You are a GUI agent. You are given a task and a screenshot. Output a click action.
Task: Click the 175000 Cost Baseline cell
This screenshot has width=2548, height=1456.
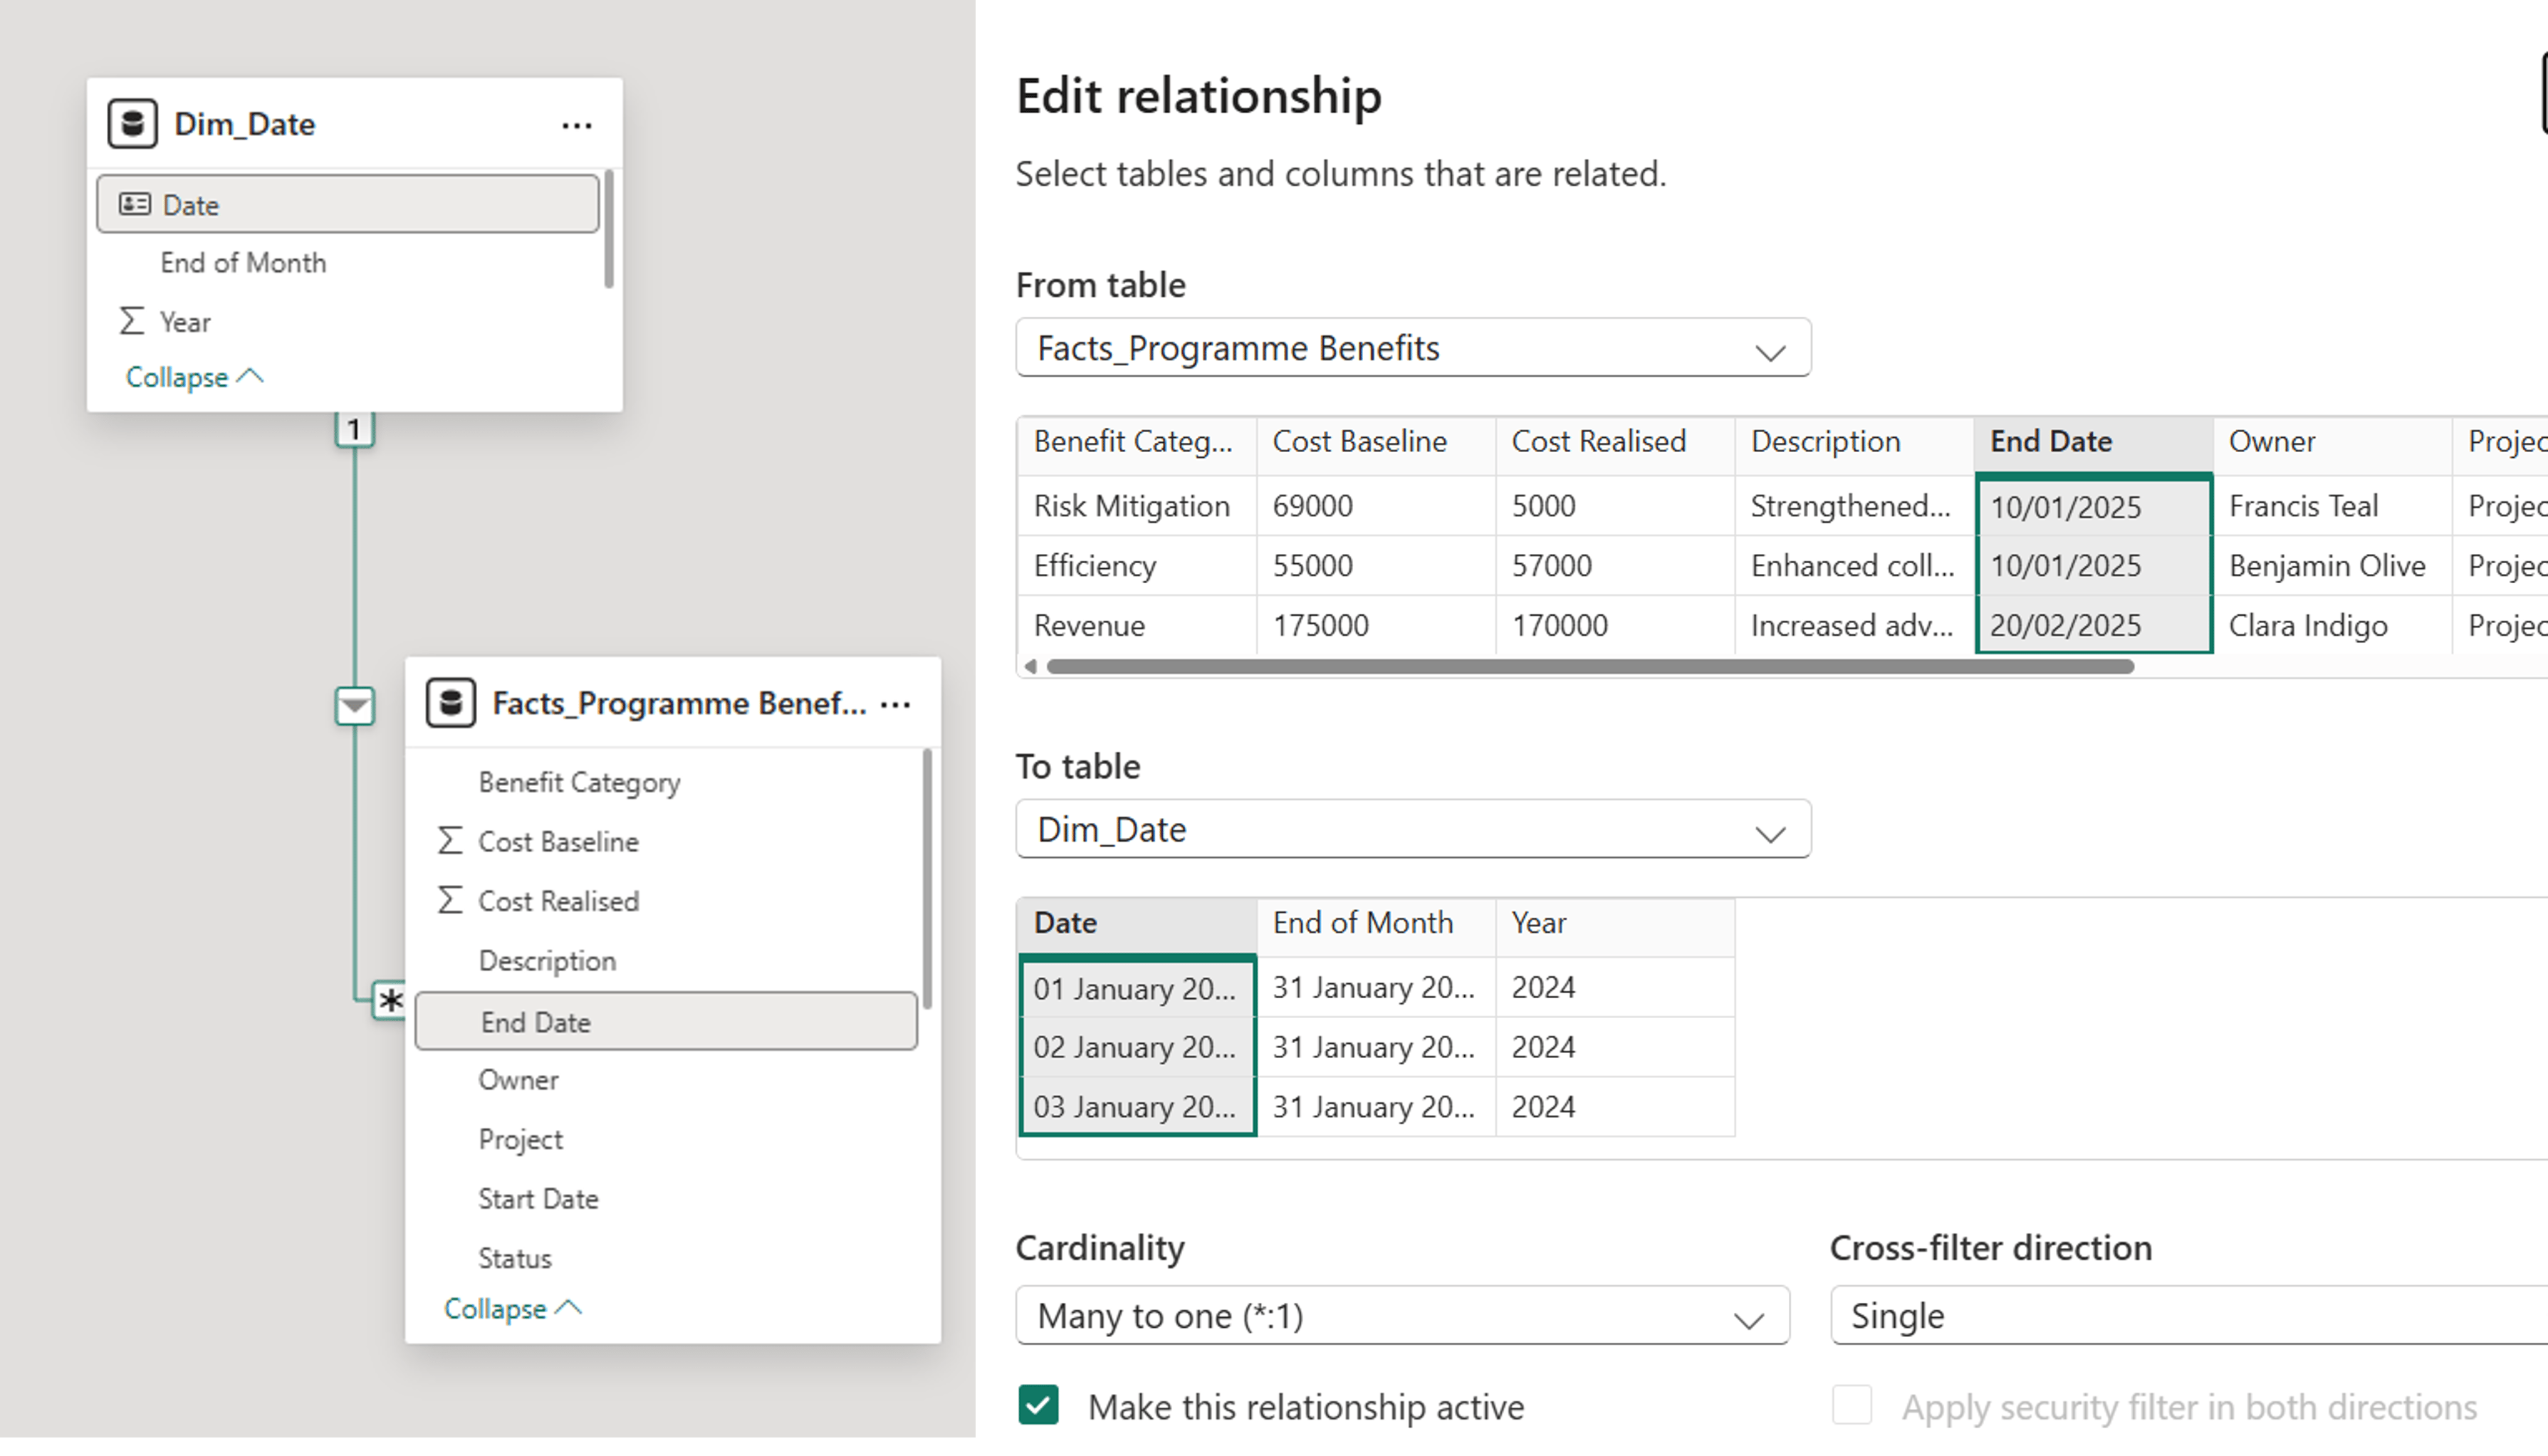click(1376, 626)
